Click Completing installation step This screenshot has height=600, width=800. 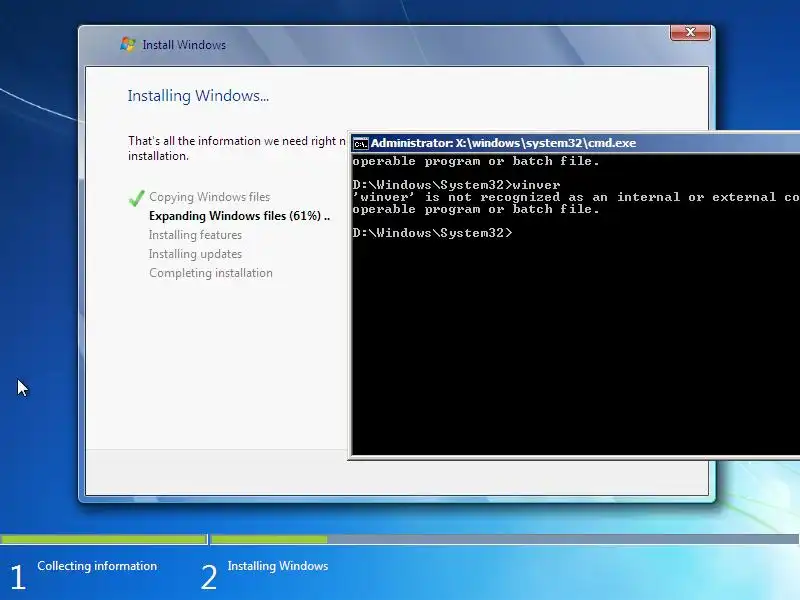[211, 273]
